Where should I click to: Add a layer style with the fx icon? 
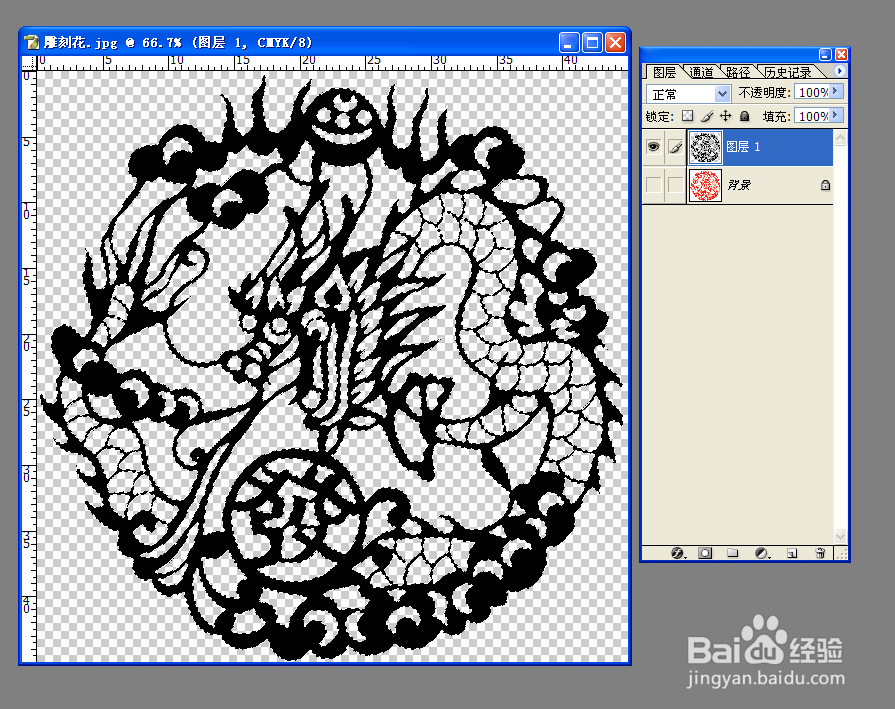678,553
